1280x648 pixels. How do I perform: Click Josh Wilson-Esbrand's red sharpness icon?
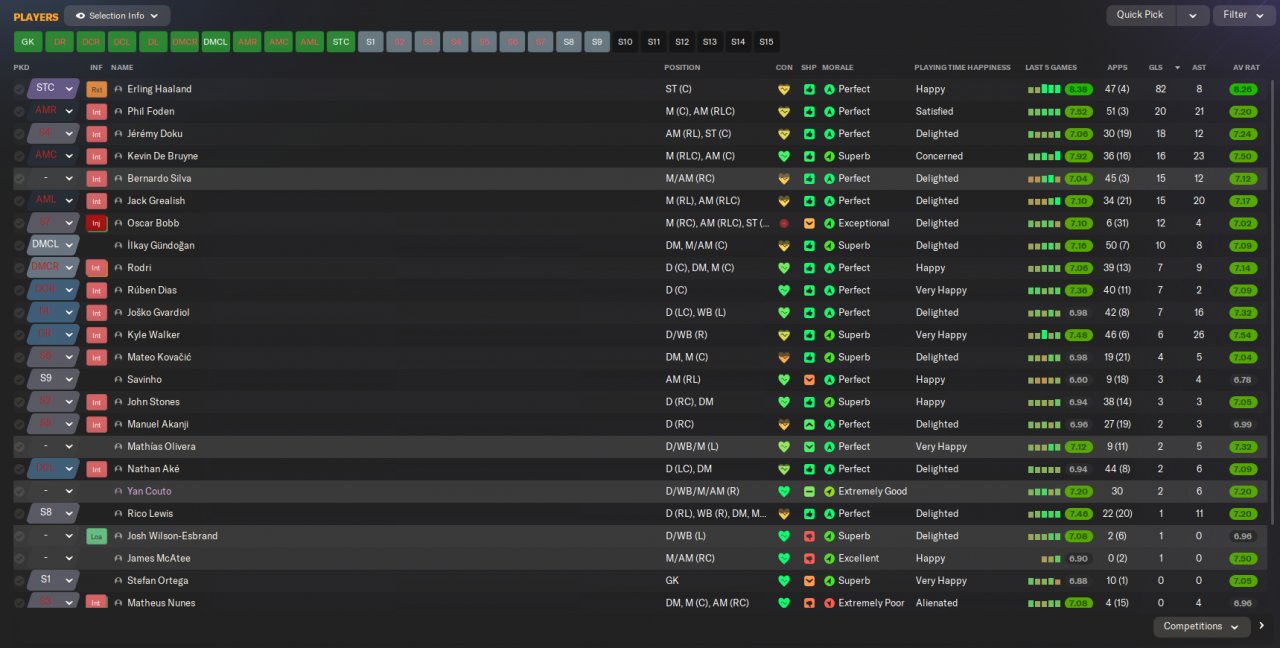(x=809, y=536)
